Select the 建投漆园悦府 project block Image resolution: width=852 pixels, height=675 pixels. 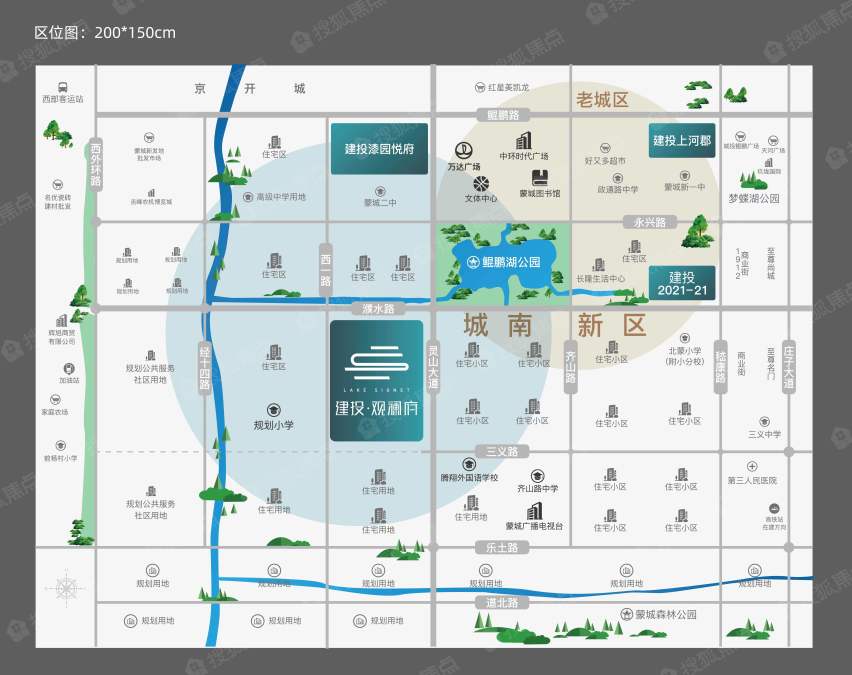[379, 149]
